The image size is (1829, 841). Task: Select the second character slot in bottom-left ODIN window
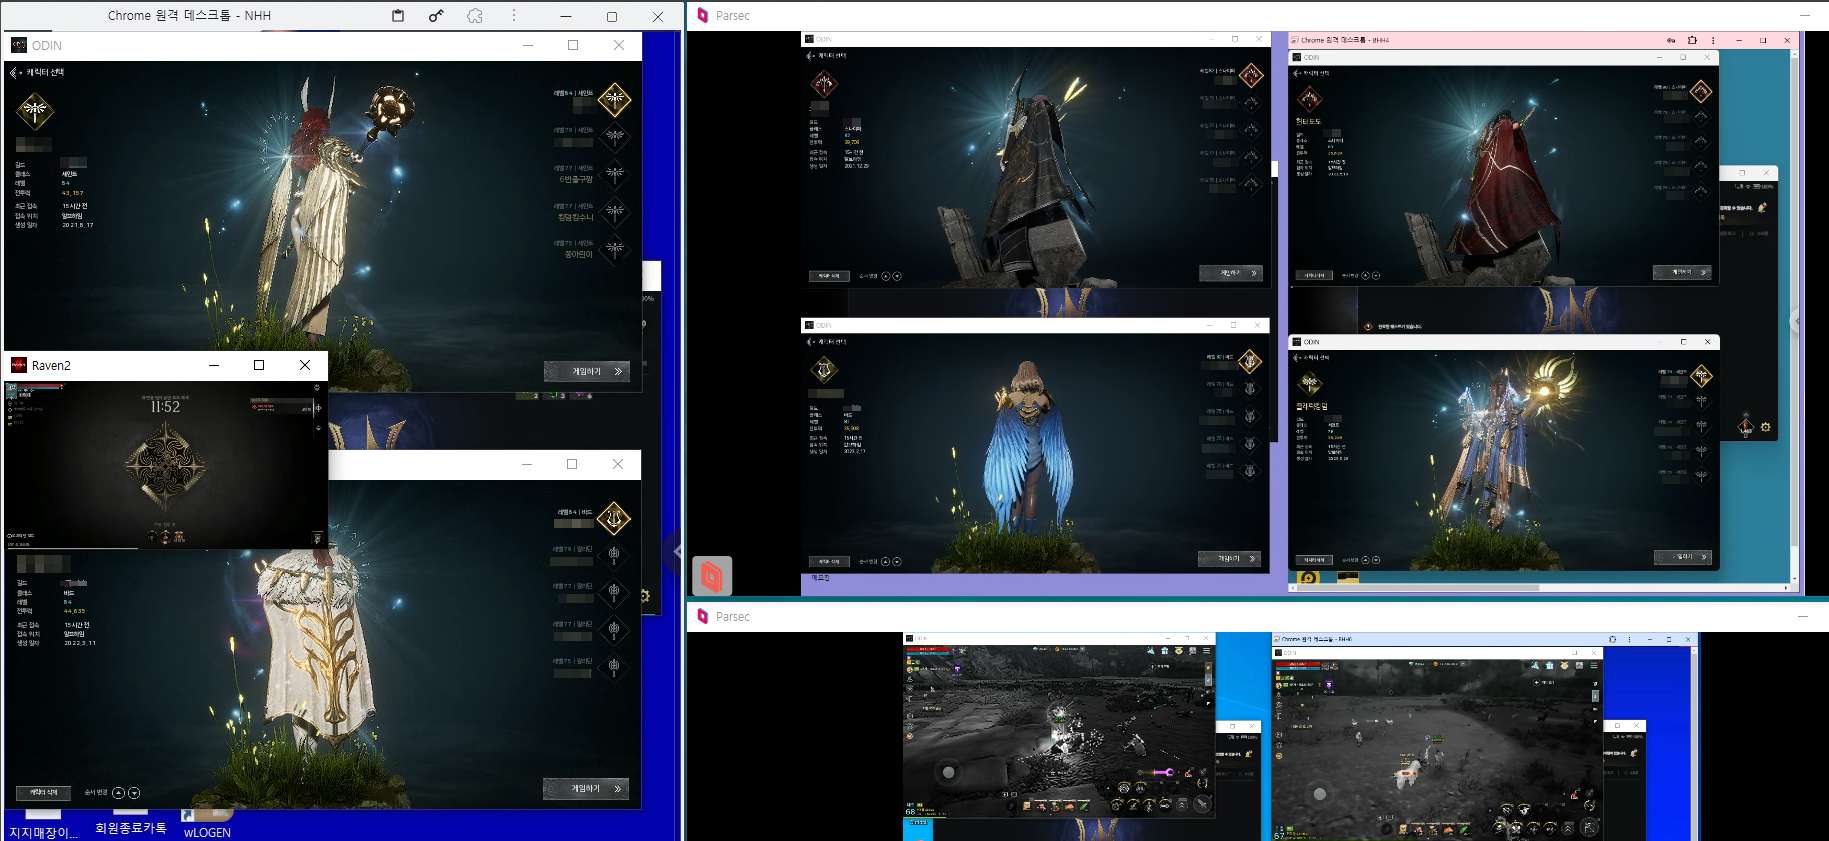[615, 554]
